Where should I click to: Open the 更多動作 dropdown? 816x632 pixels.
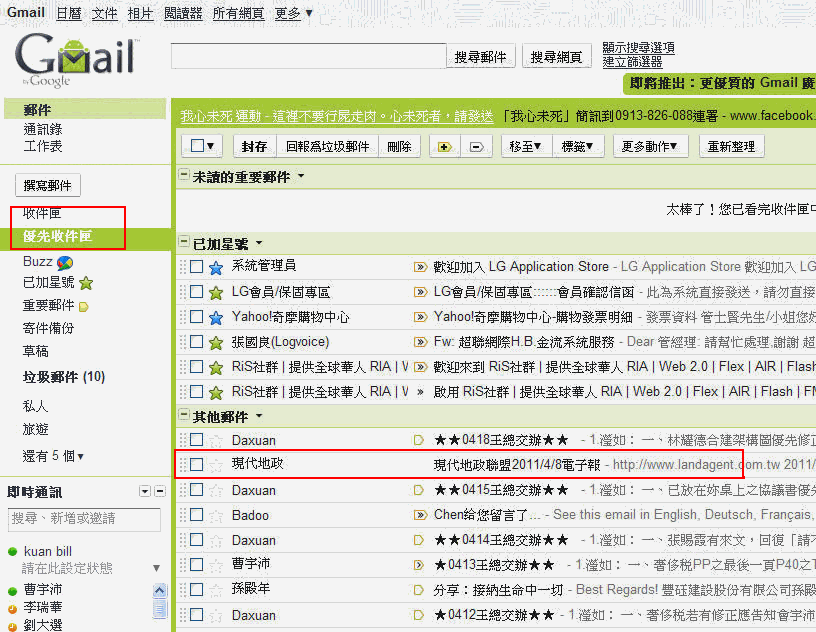point(650,147)
